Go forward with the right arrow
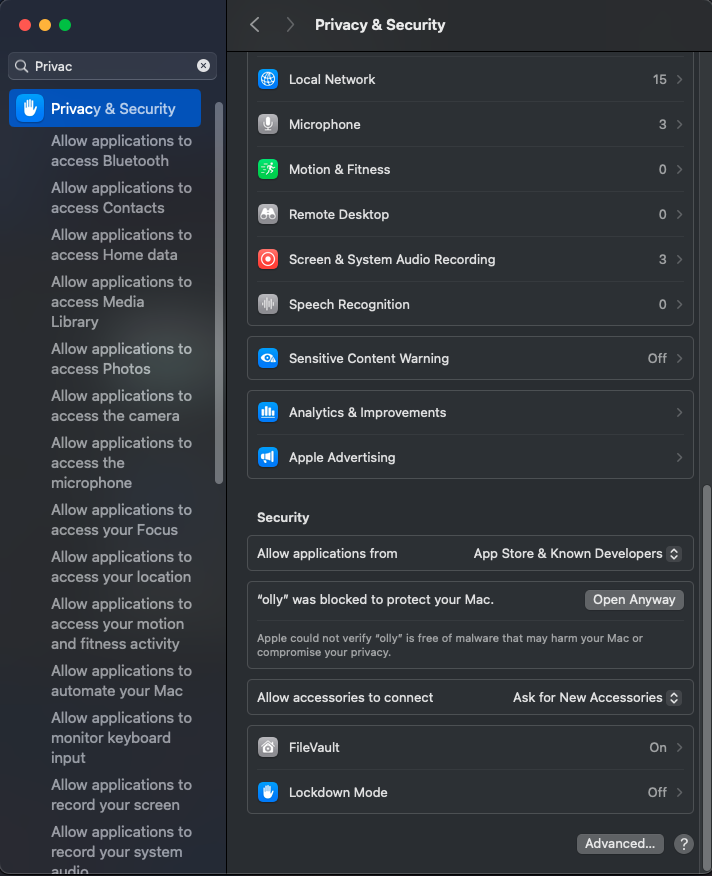Image resolution: width=712 pixels, height=876 pixels. click(289, 25)
